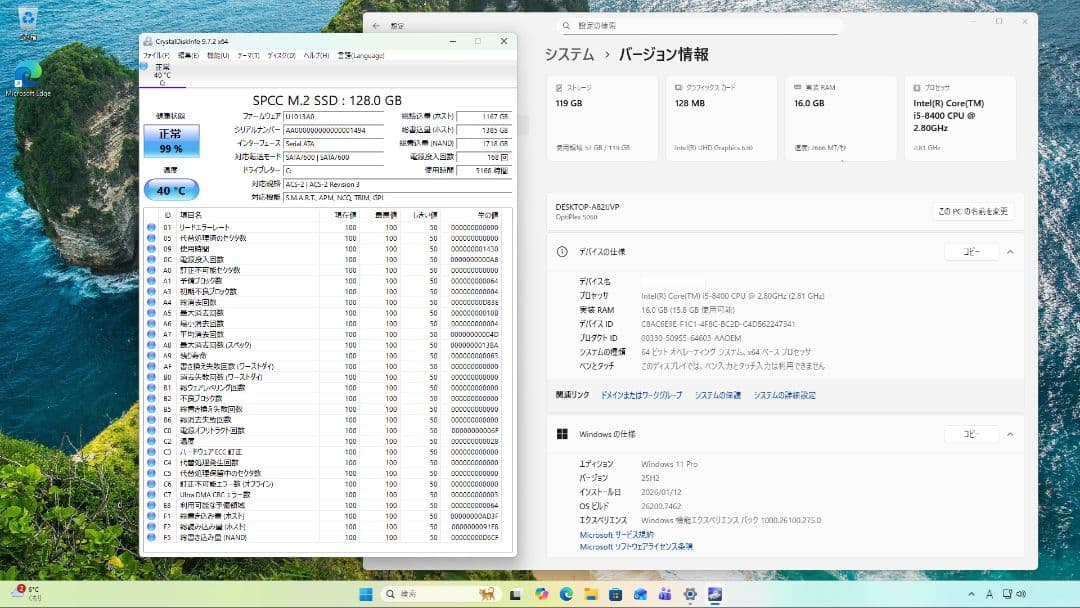Open Microsoft ソフトウェアライセンス条項 link
Viewport: 1080px width, 608px height.
point(636,547)
